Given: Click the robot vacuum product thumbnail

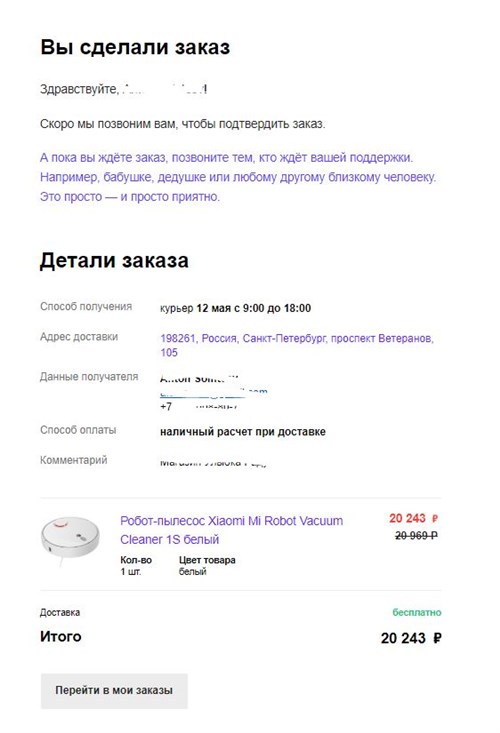Looking at the screenshot, I should (71, 539).
